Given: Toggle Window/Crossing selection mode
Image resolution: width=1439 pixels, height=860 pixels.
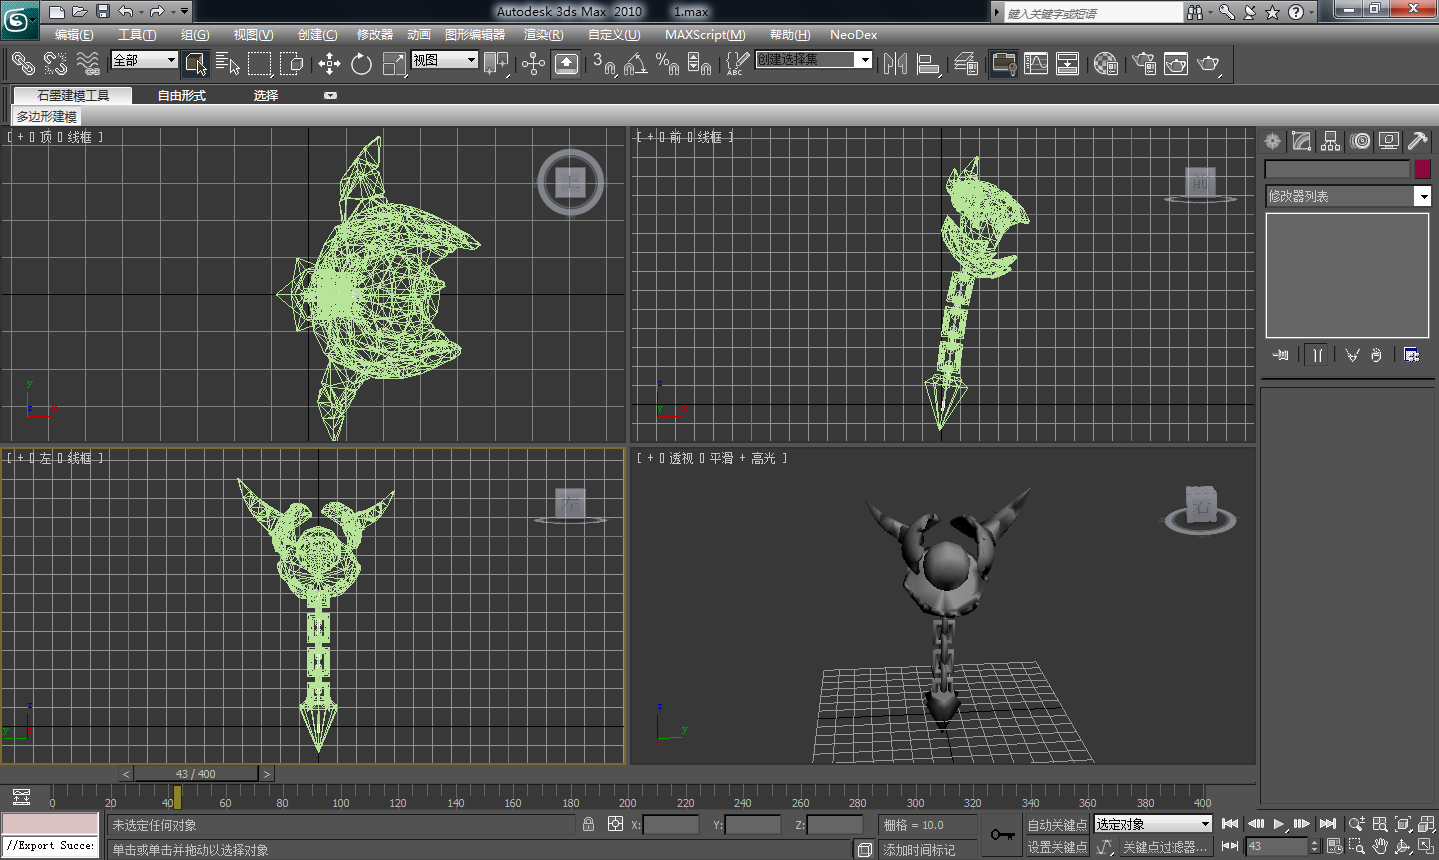Looking at the screenshot, I should (x=292, y=63).
